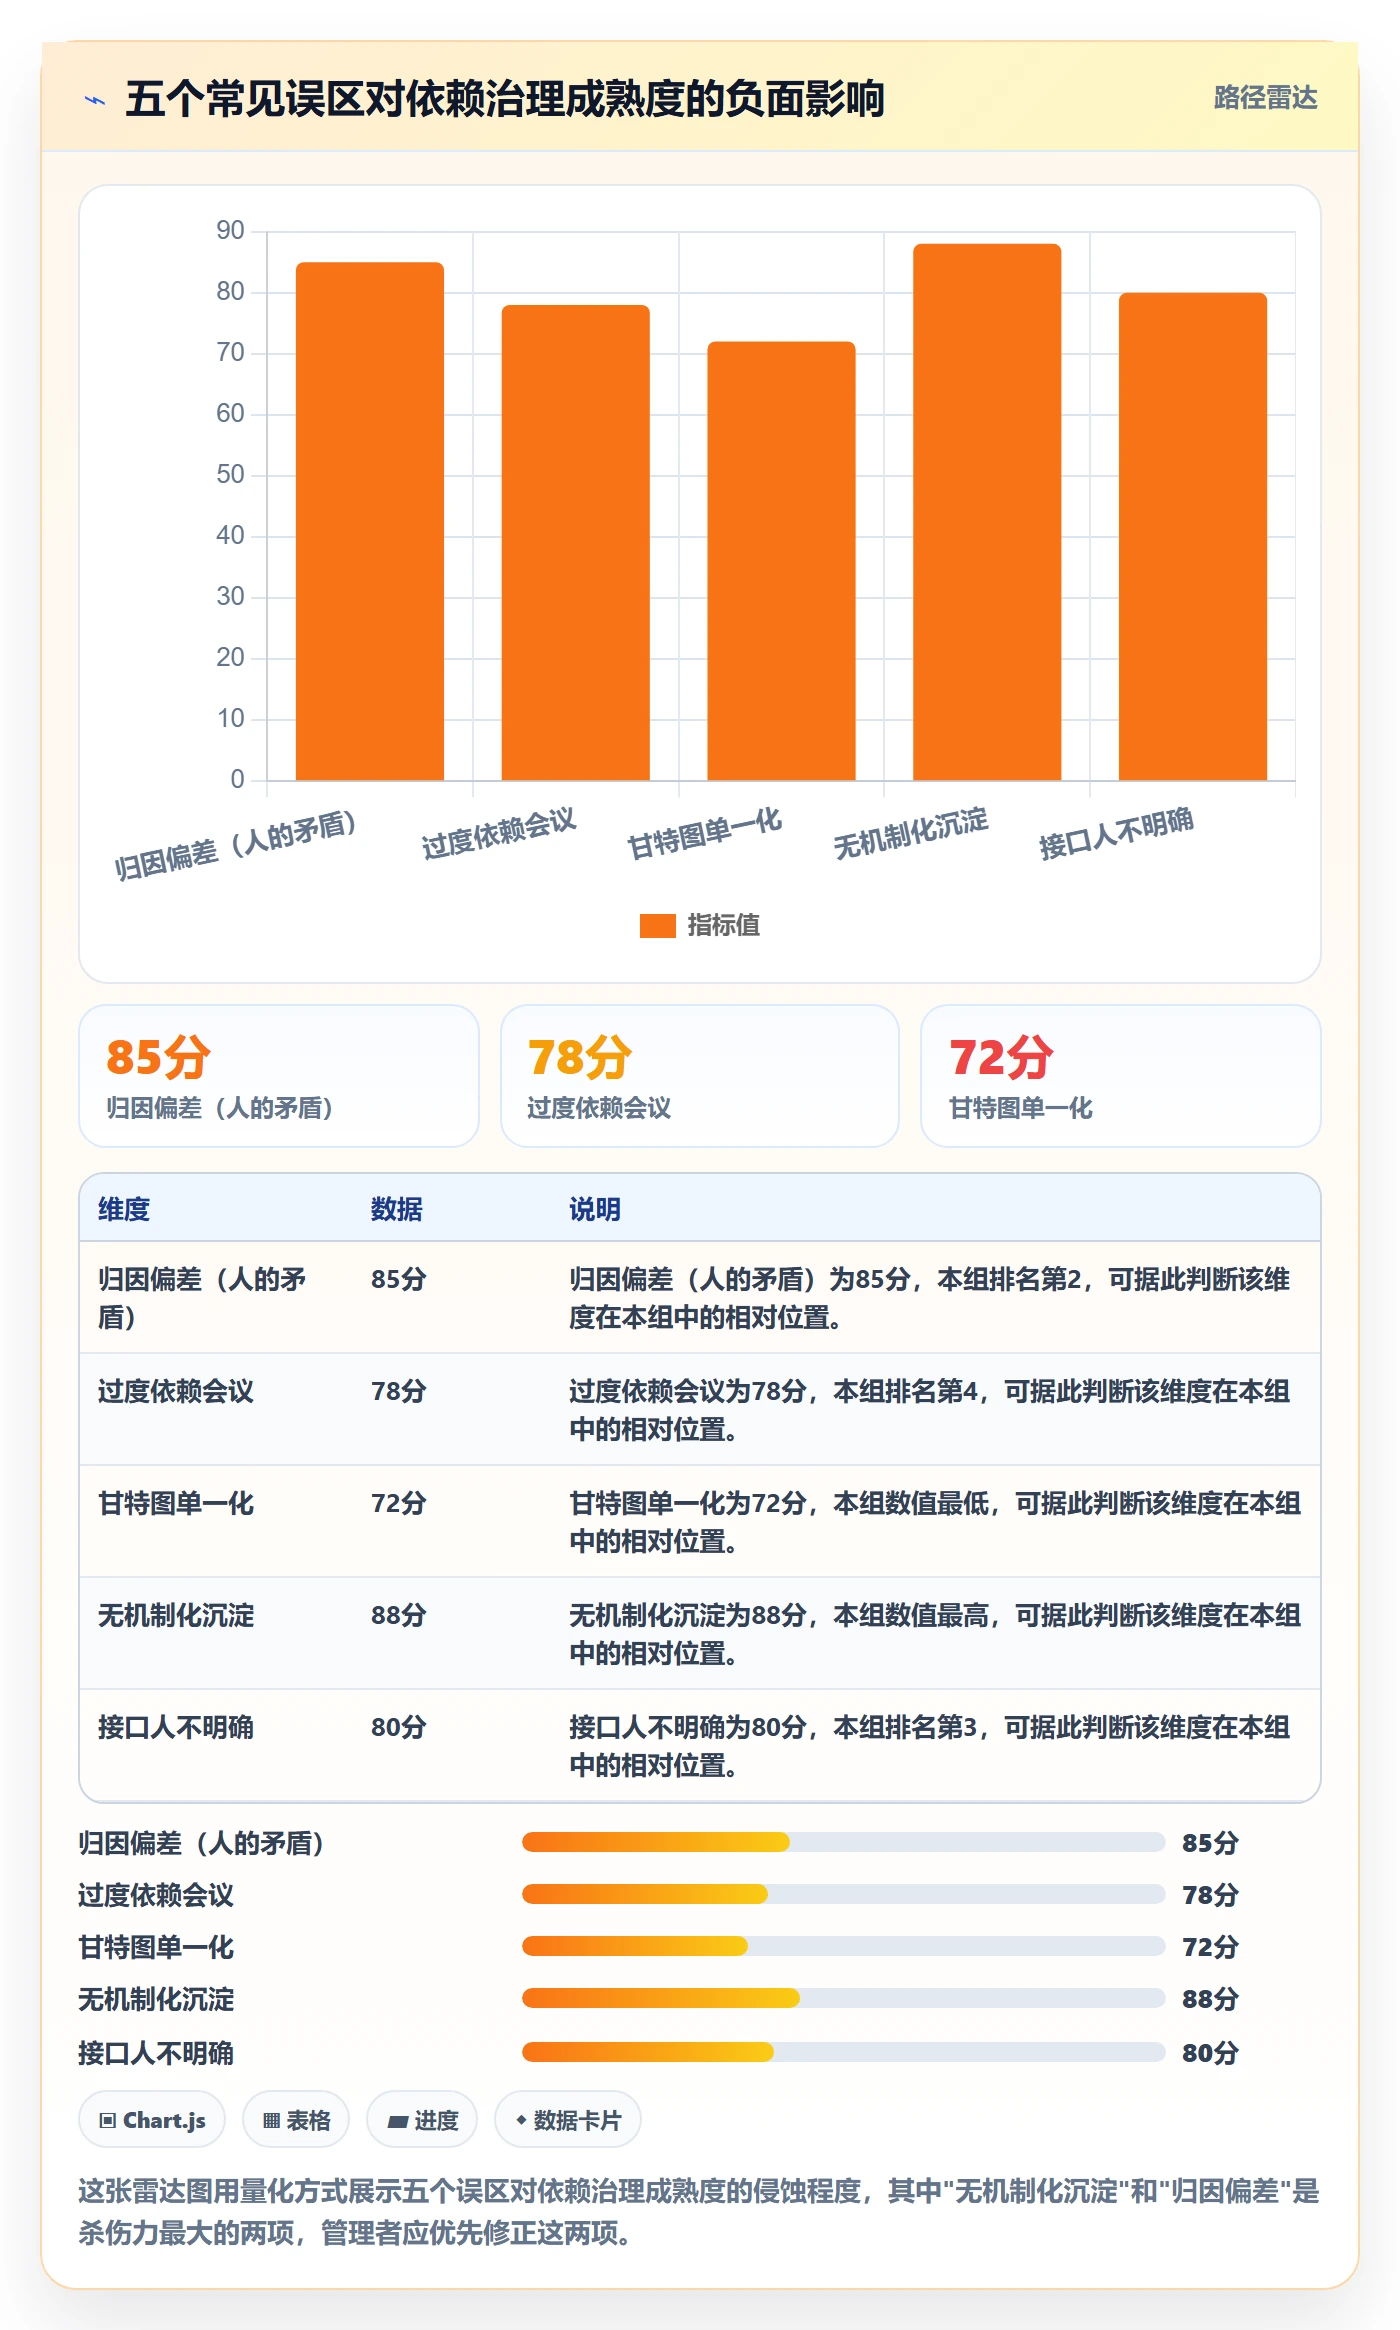Screen dimensions: 1400x2330
Task: Click the page title 五个常见误区对依赖治理成熟度的负面影响
Action: point(505,99)
